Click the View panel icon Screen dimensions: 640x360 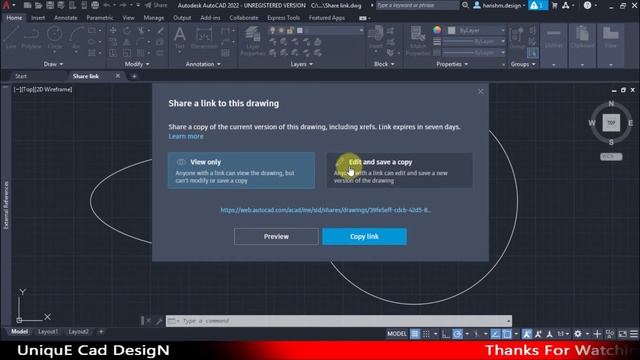(x=611, y=37)
